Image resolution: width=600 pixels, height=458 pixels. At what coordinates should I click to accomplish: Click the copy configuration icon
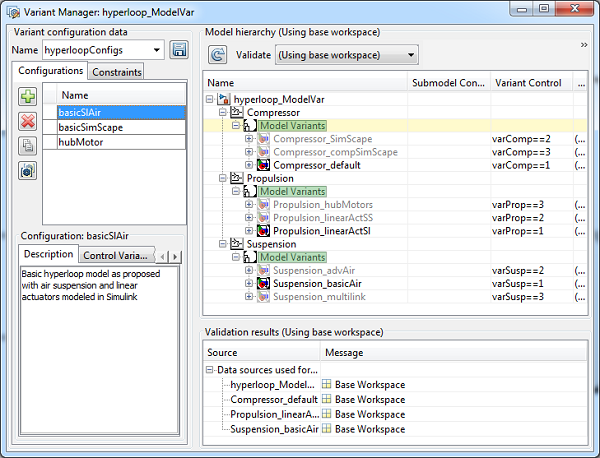(x=27, y=145)
